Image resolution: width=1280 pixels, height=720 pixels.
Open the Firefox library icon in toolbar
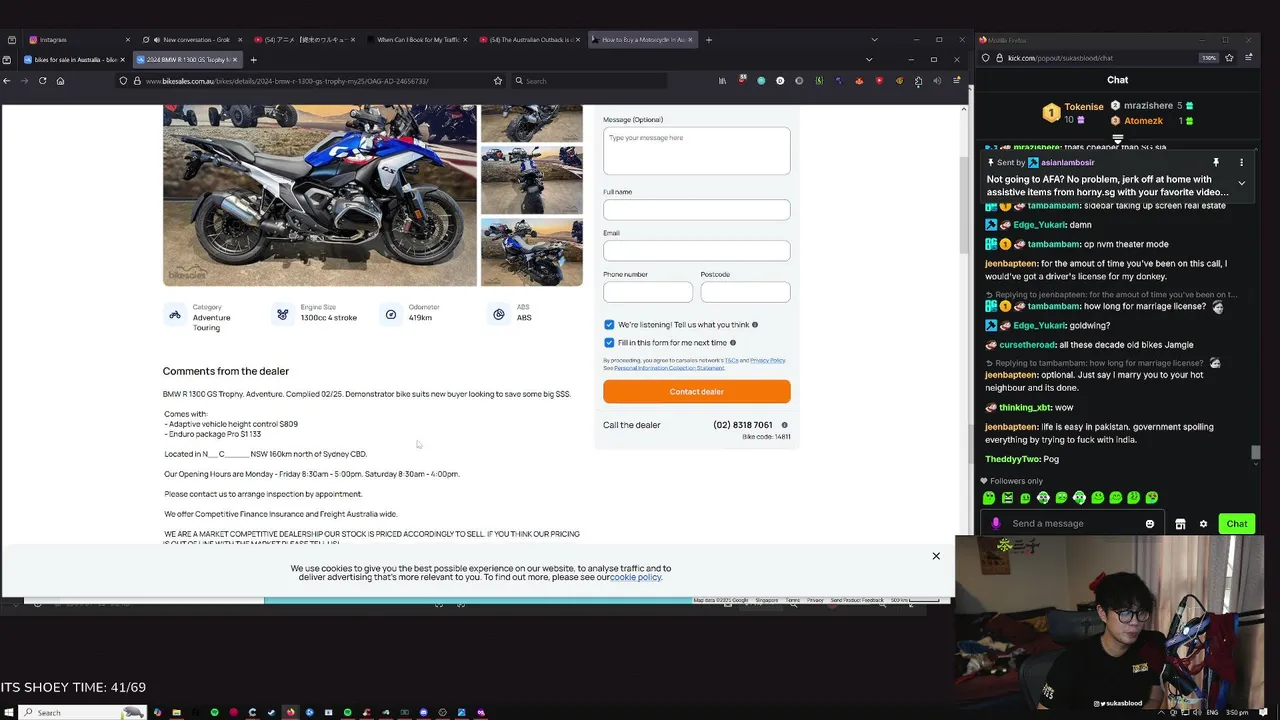pyautogui.click(x=723, y=81)
